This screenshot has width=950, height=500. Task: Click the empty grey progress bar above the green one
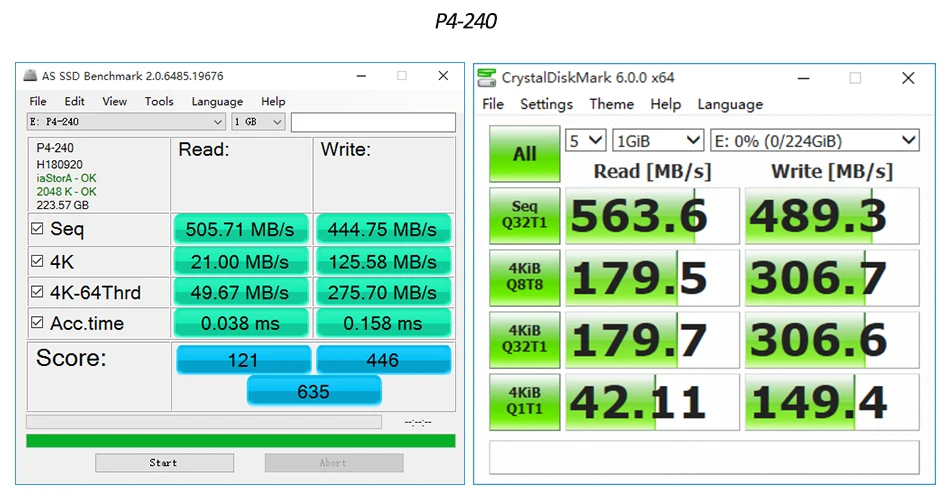coord(204,422)
